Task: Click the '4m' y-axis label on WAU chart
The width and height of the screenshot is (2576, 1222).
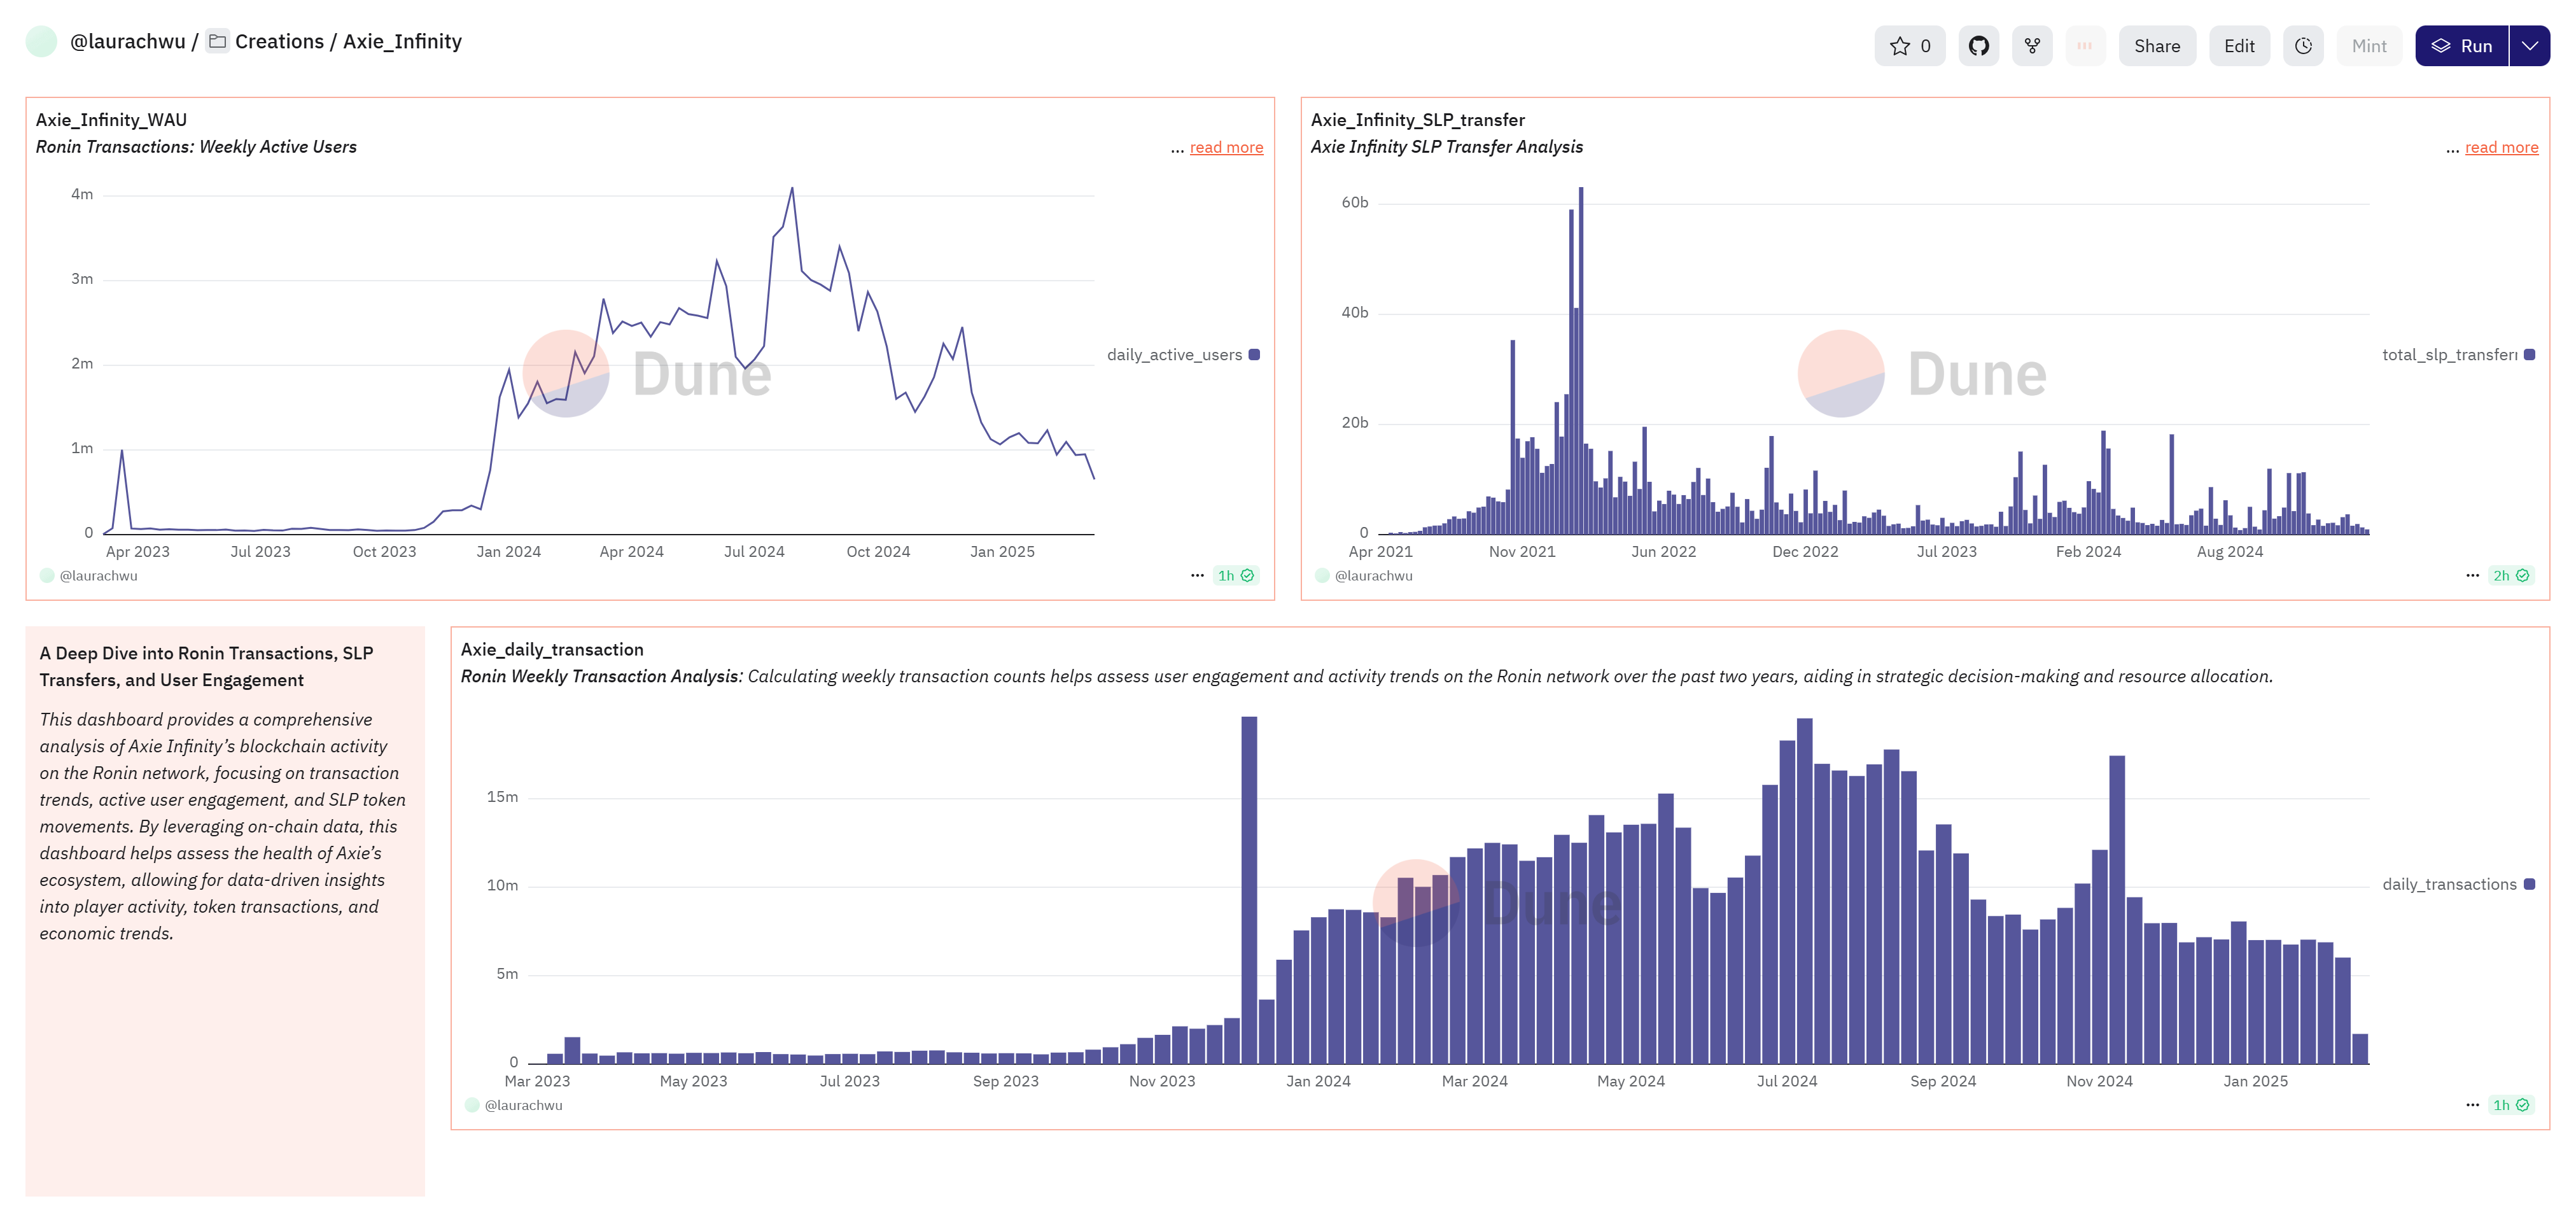Action: 81,194
